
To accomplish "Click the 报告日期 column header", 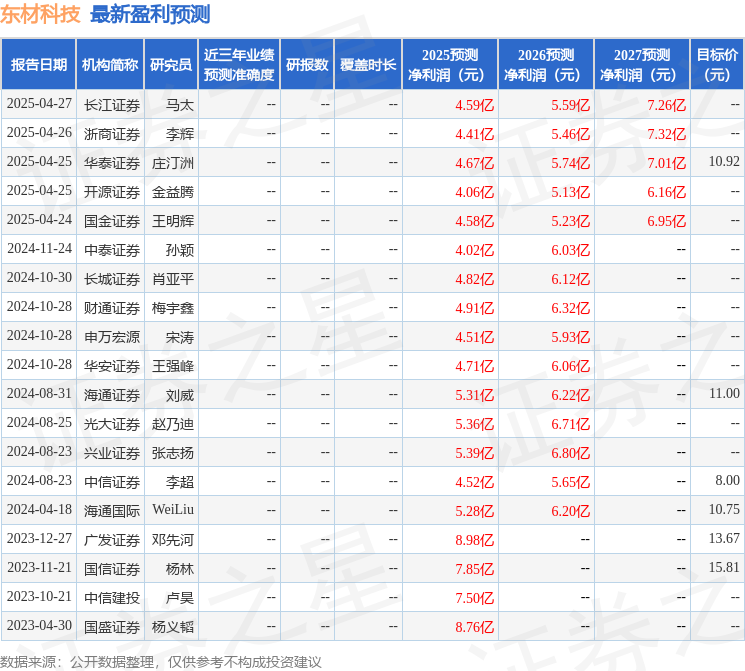I will 38,65.
